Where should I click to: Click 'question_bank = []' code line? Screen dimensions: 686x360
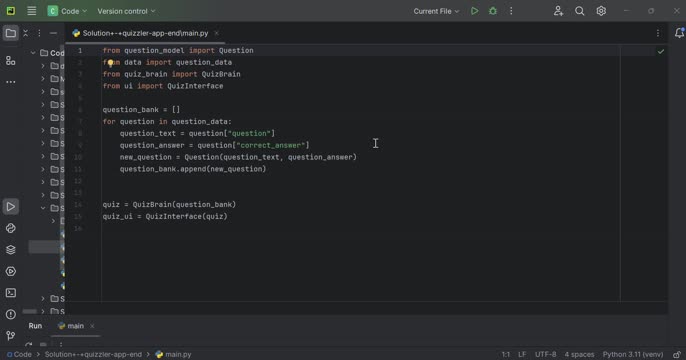point(141,110)
